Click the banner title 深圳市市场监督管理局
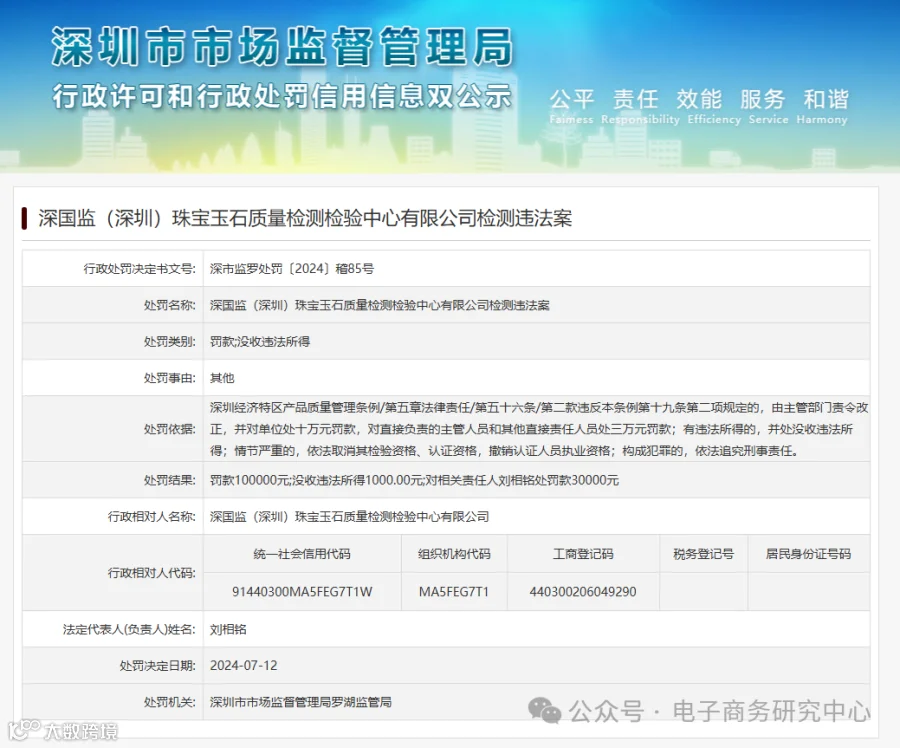This screenshot has height=748, width=900. tap(282, 47)
